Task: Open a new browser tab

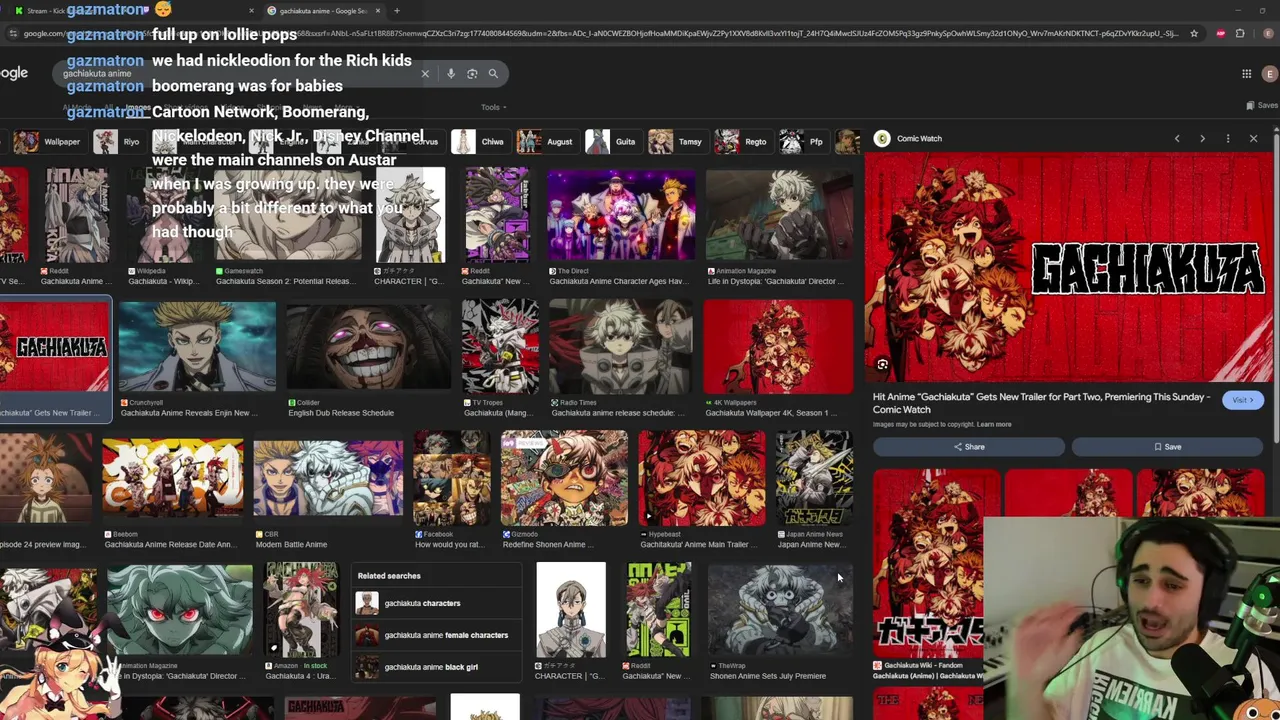Action: click(397, 11)
